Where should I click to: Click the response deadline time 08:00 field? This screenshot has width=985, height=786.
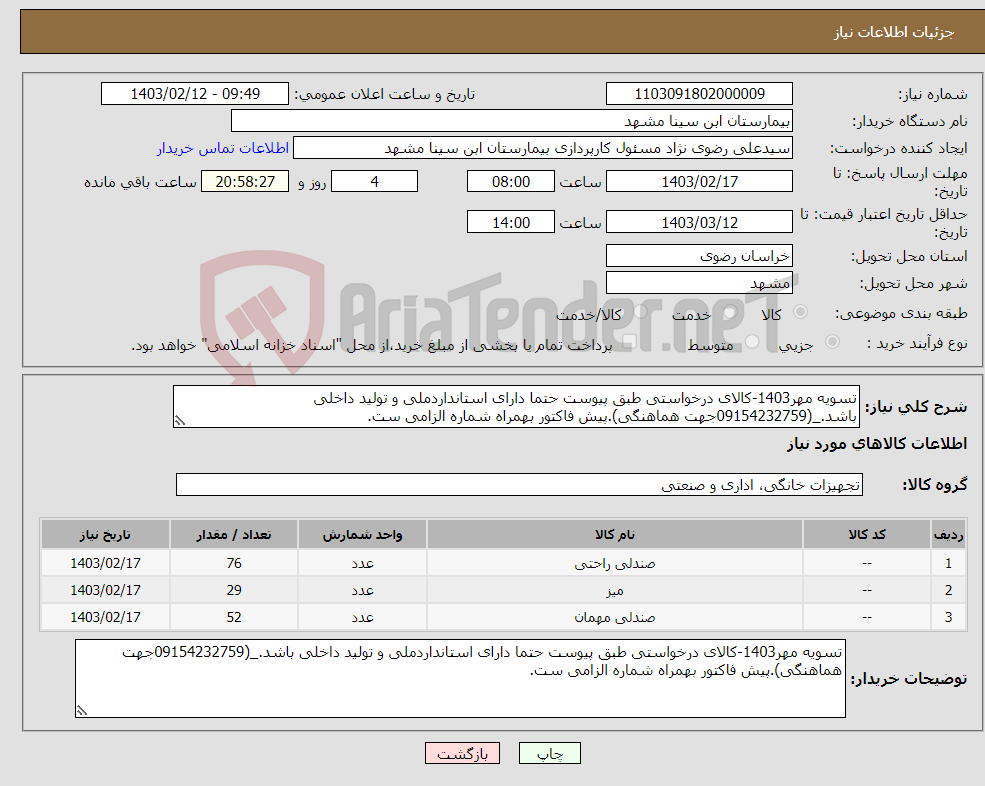pos(511,182)
